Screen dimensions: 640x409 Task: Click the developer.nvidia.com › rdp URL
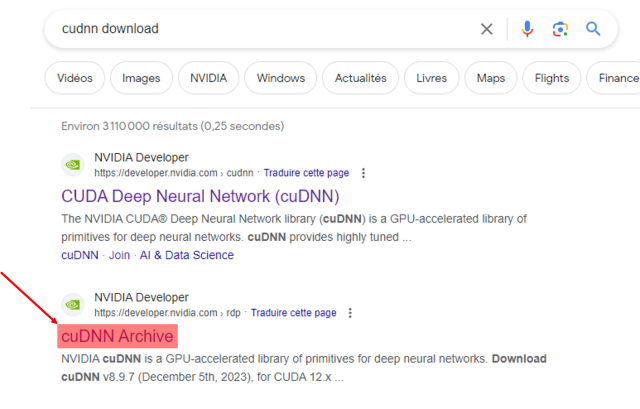(x=167, y=313)
